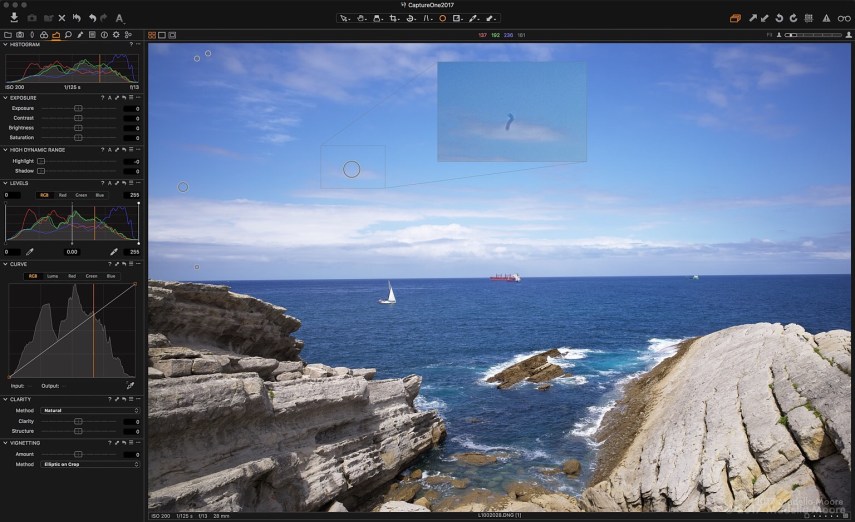Reset the Levels panel with its reset arrow
Viewport: 855px width, 522px height.
point(124,183)
